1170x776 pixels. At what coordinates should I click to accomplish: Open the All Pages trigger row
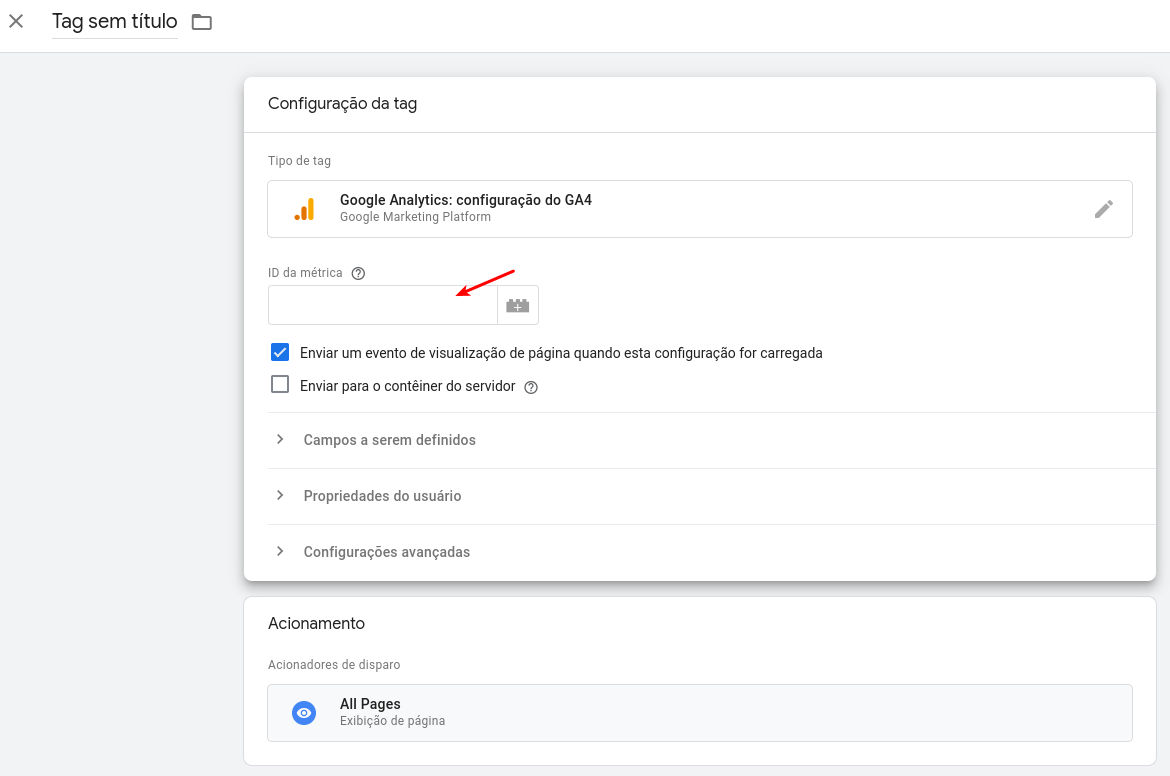point(700,713)
